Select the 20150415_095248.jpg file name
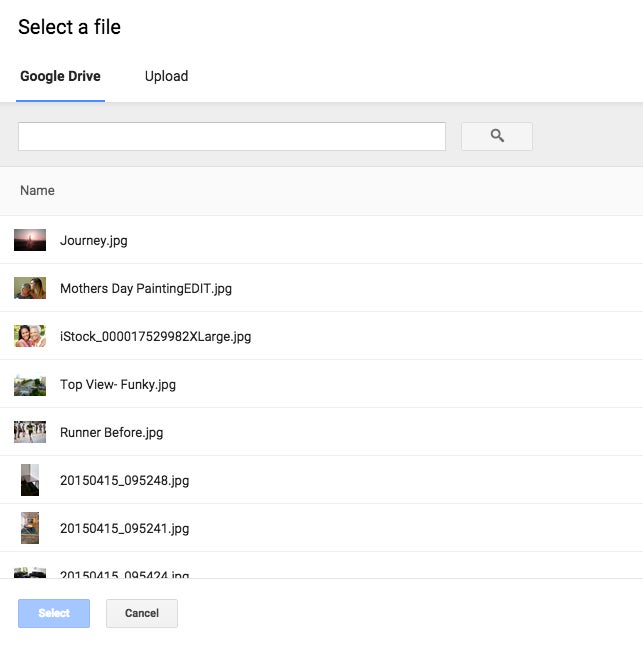This screenshot has height=648, width=643. click(x=124, y=480)
